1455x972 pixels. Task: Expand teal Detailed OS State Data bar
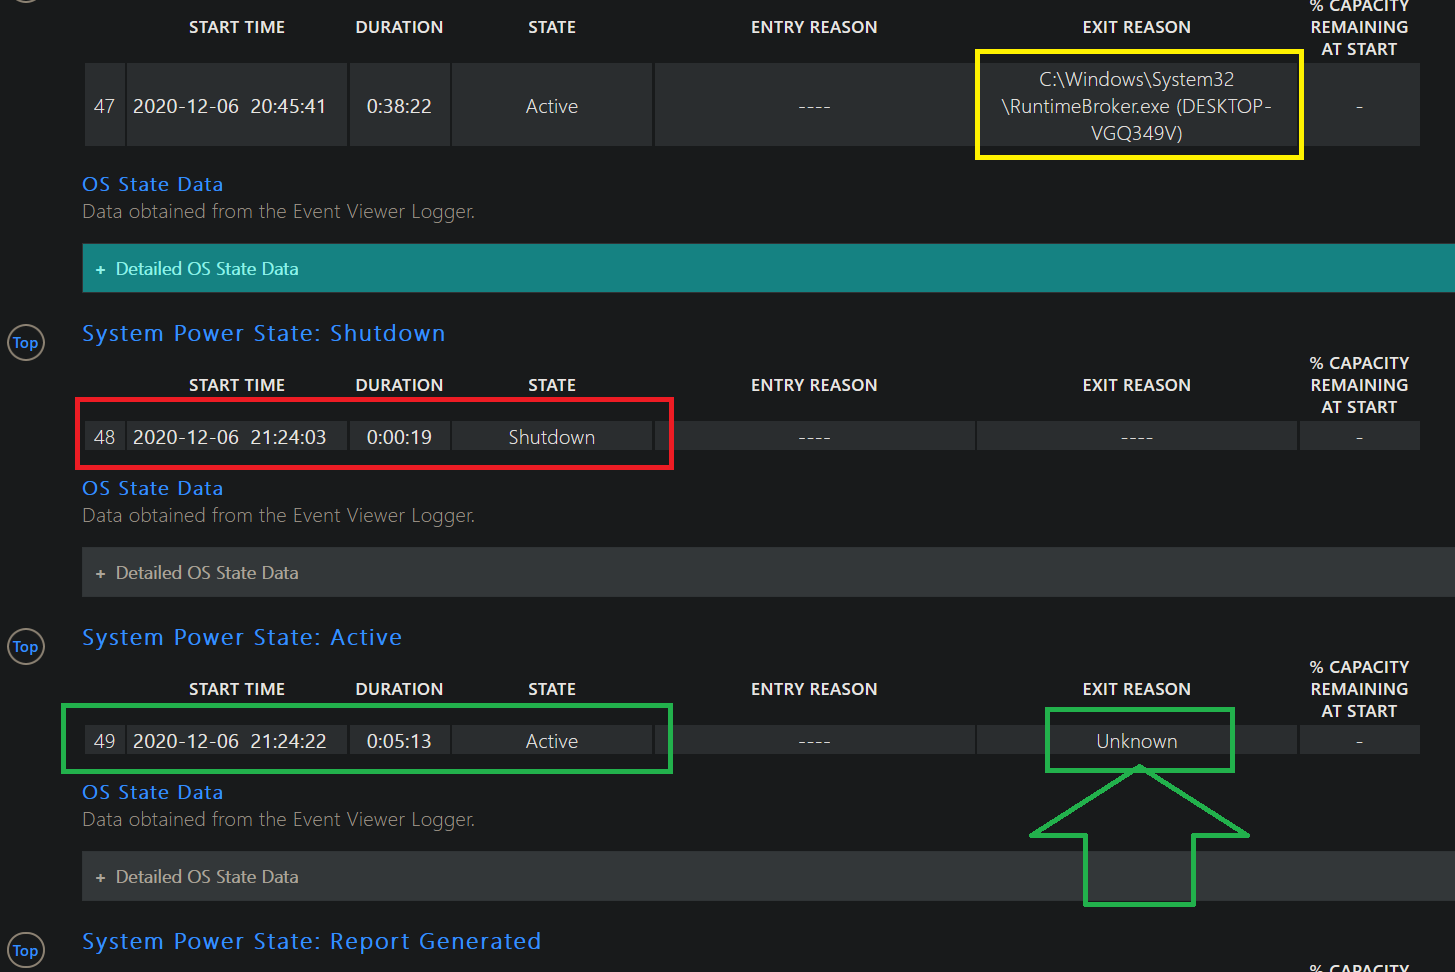click(x=768, y=268)
